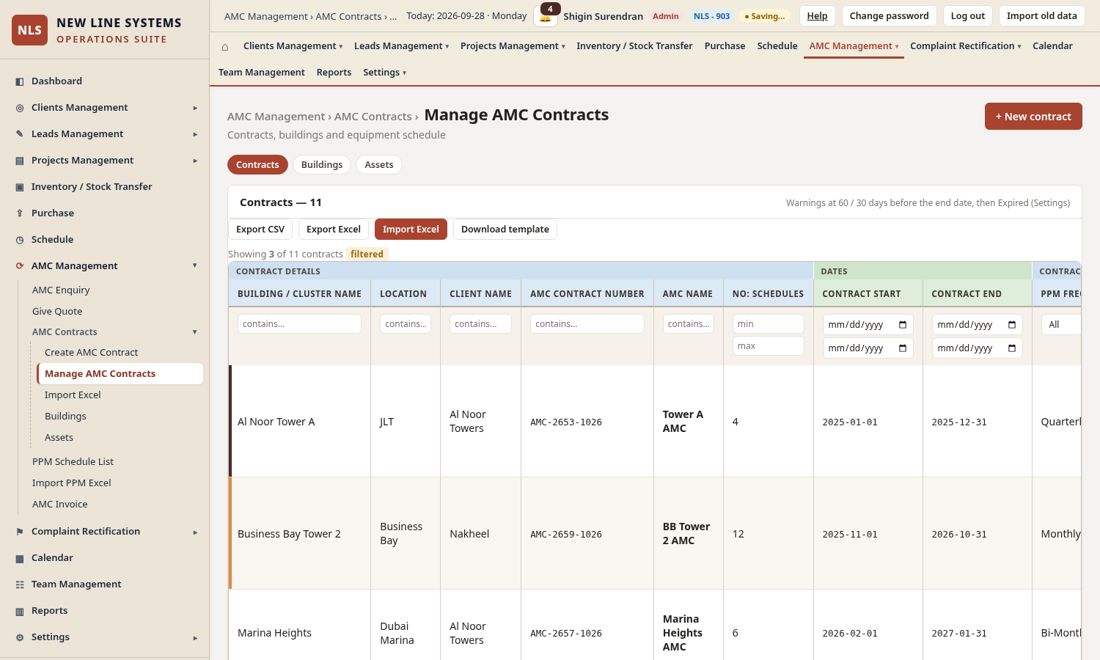Expand Leads Management in the sidebar
The height and width of the screenshot is (660, 1100).
pyautogui.click(x=195, y=134)
